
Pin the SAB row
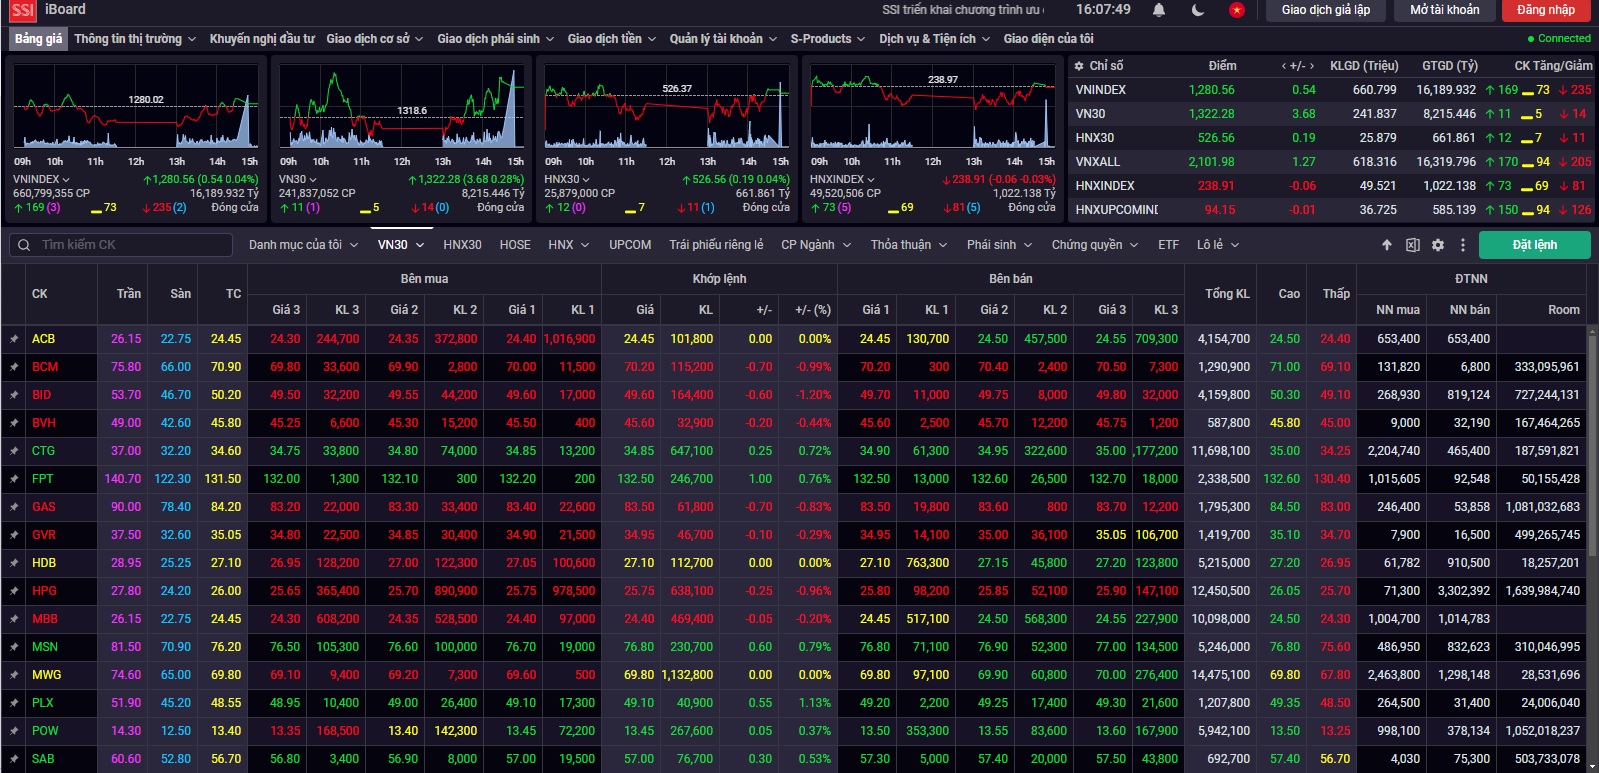click(14, 759)
